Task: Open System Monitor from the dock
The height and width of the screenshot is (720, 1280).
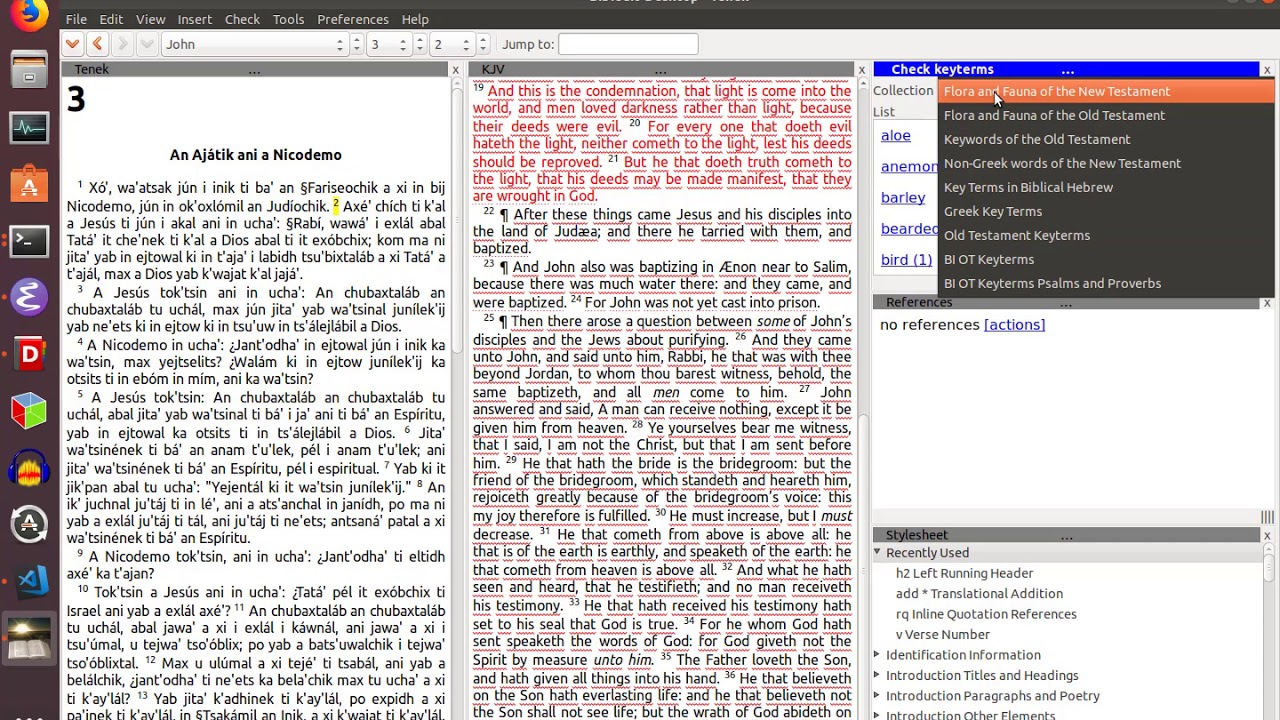Action: pos(29,128)
